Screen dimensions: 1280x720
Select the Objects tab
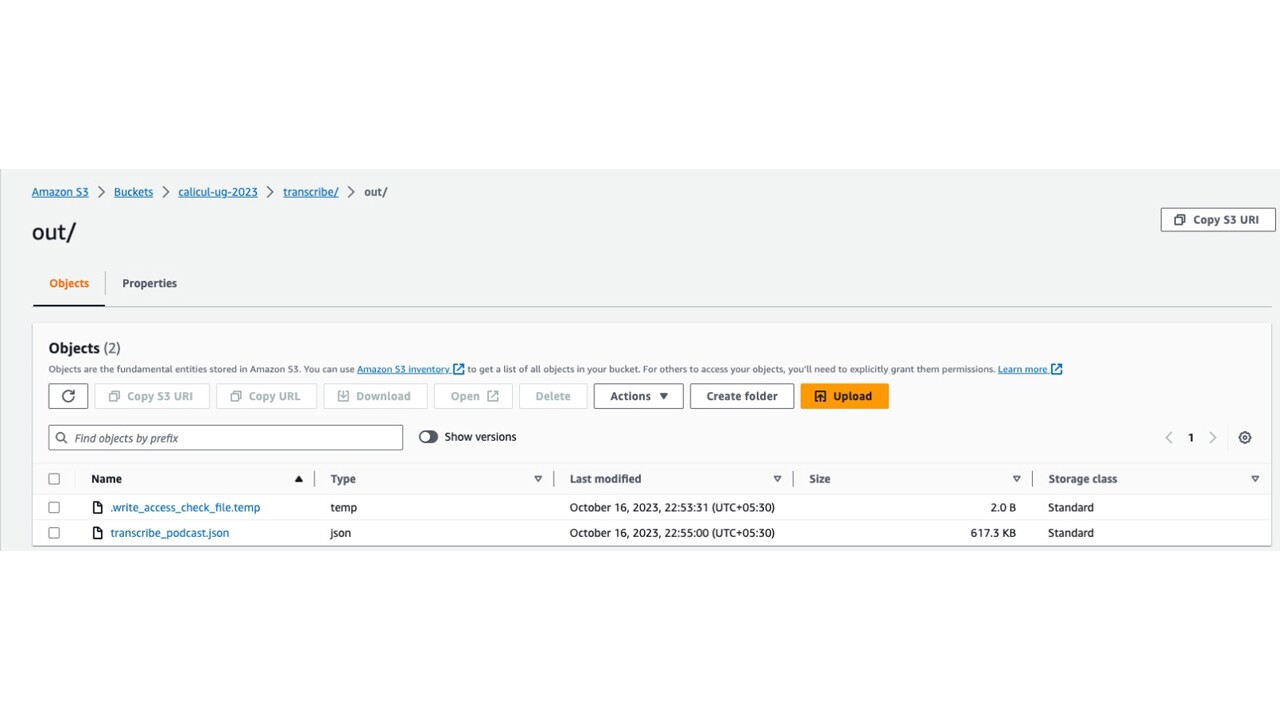click(69, 284)
